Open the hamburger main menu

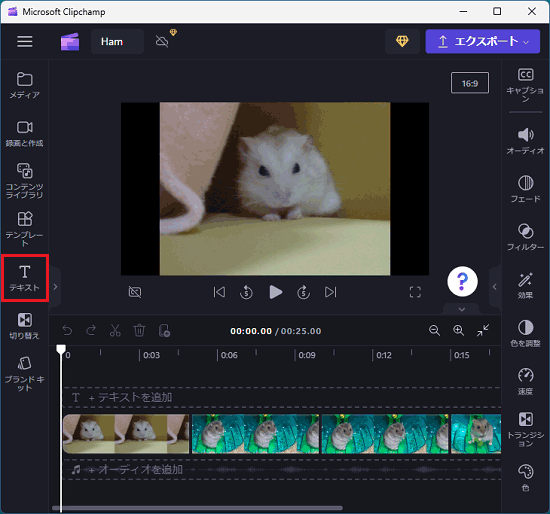25,41
